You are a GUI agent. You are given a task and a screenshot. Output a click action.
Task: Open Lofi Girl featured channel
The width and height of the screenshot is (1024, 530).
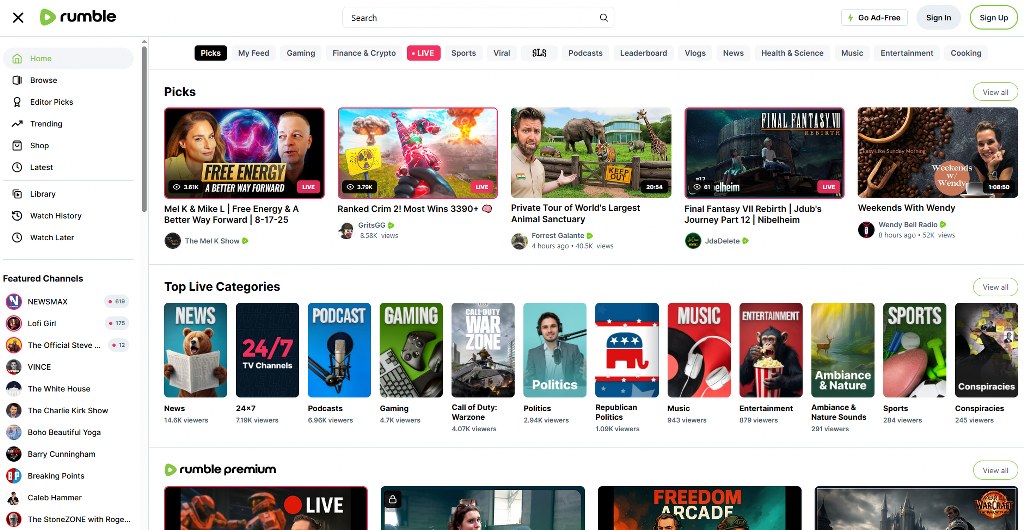67,323
